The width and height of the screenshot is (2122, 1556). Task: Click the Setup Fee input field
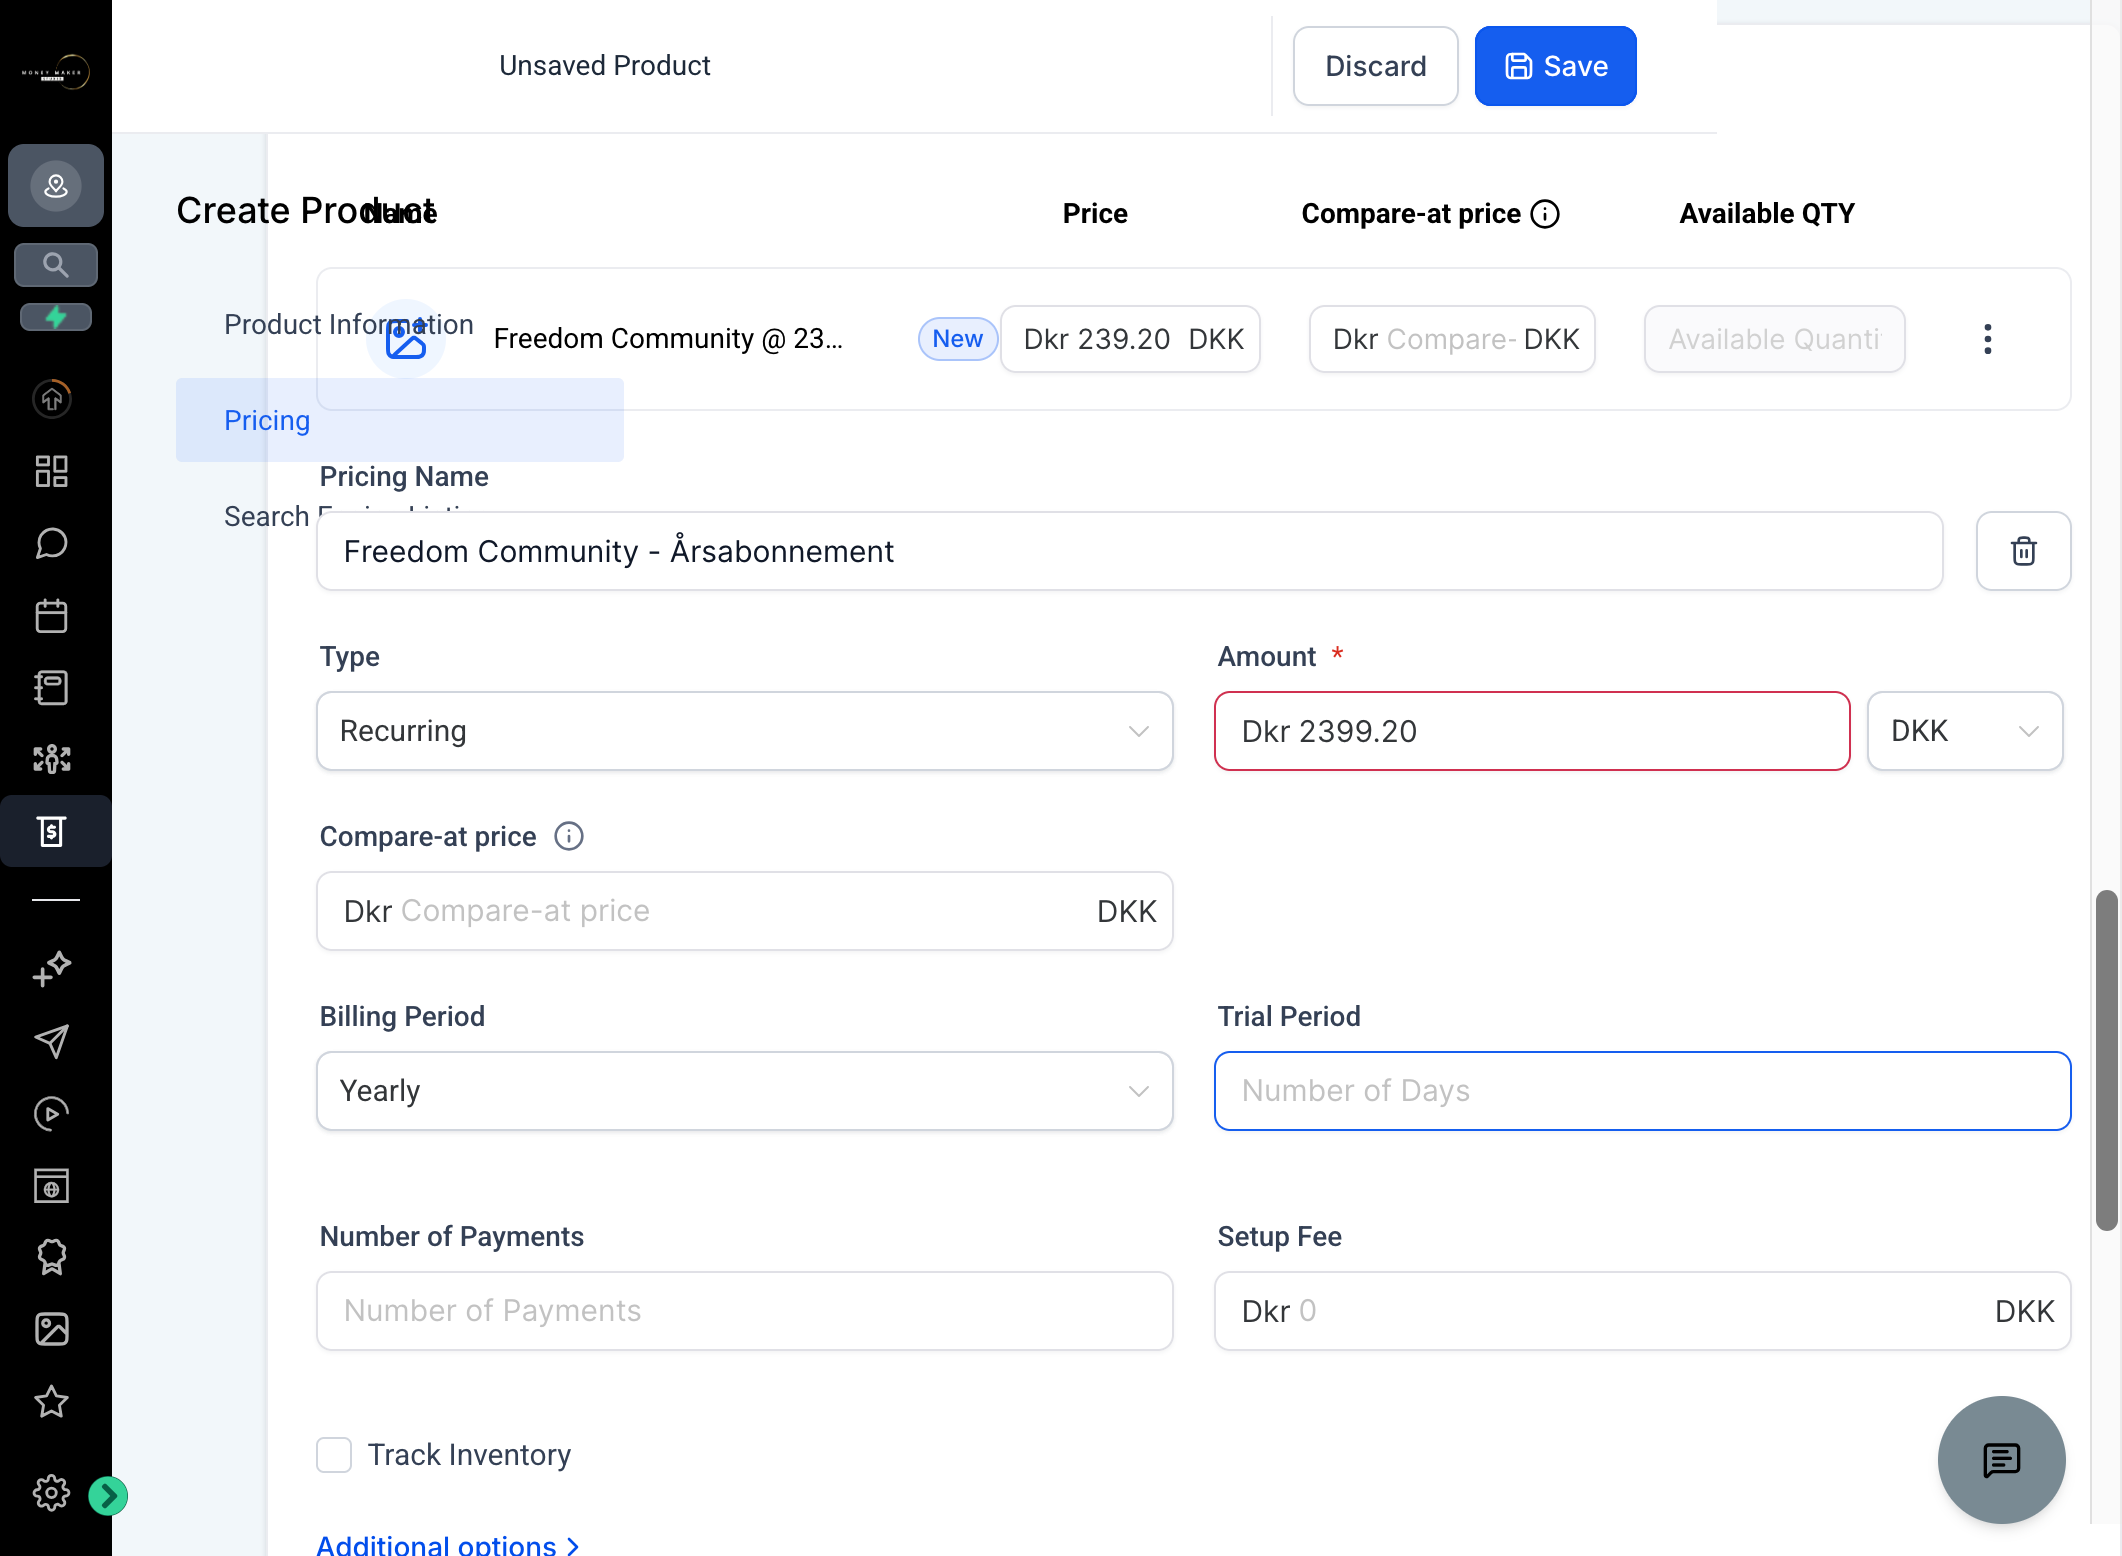(x=1642, y=1311)
